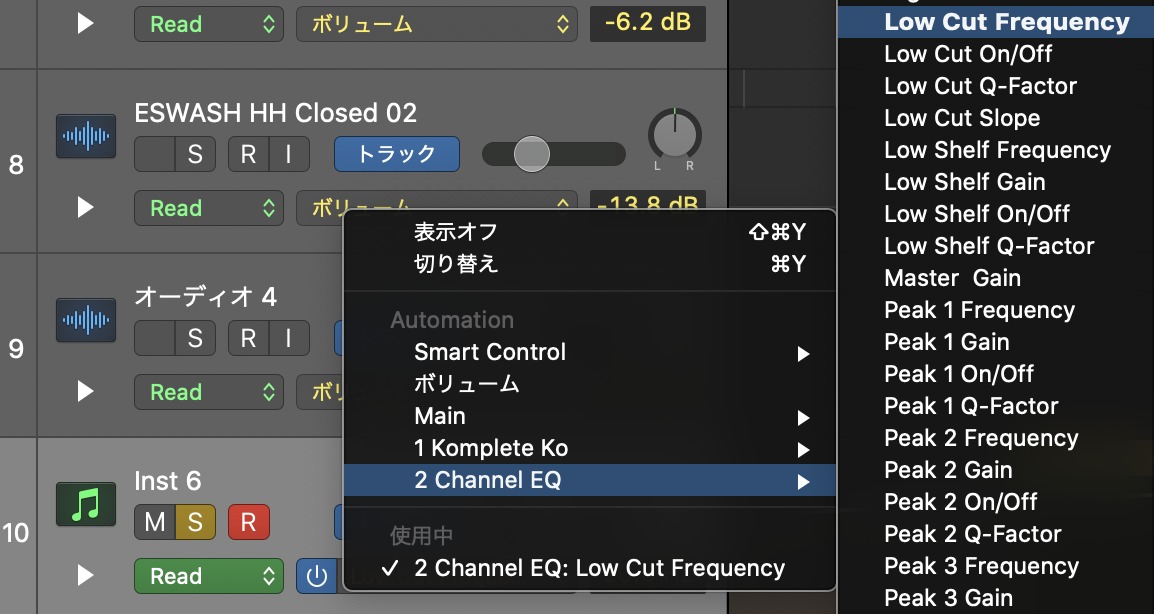Choose 表示オフ in the context menu

click(456, 232)
